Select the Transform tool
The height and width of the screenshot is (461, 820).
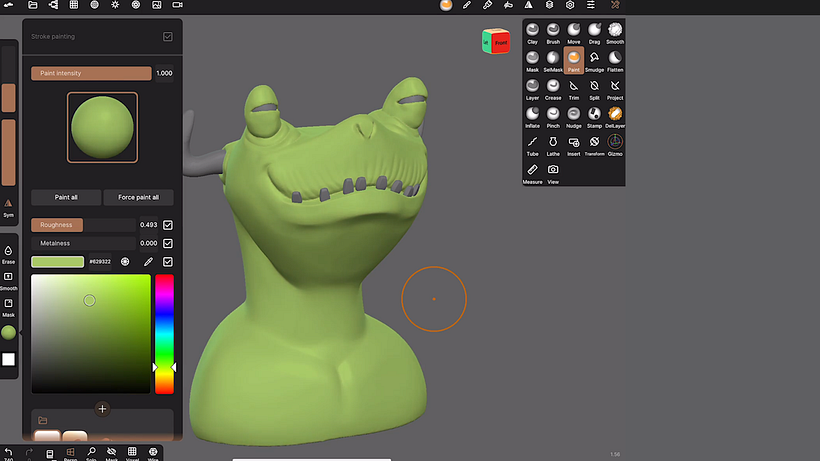[594, 146]
